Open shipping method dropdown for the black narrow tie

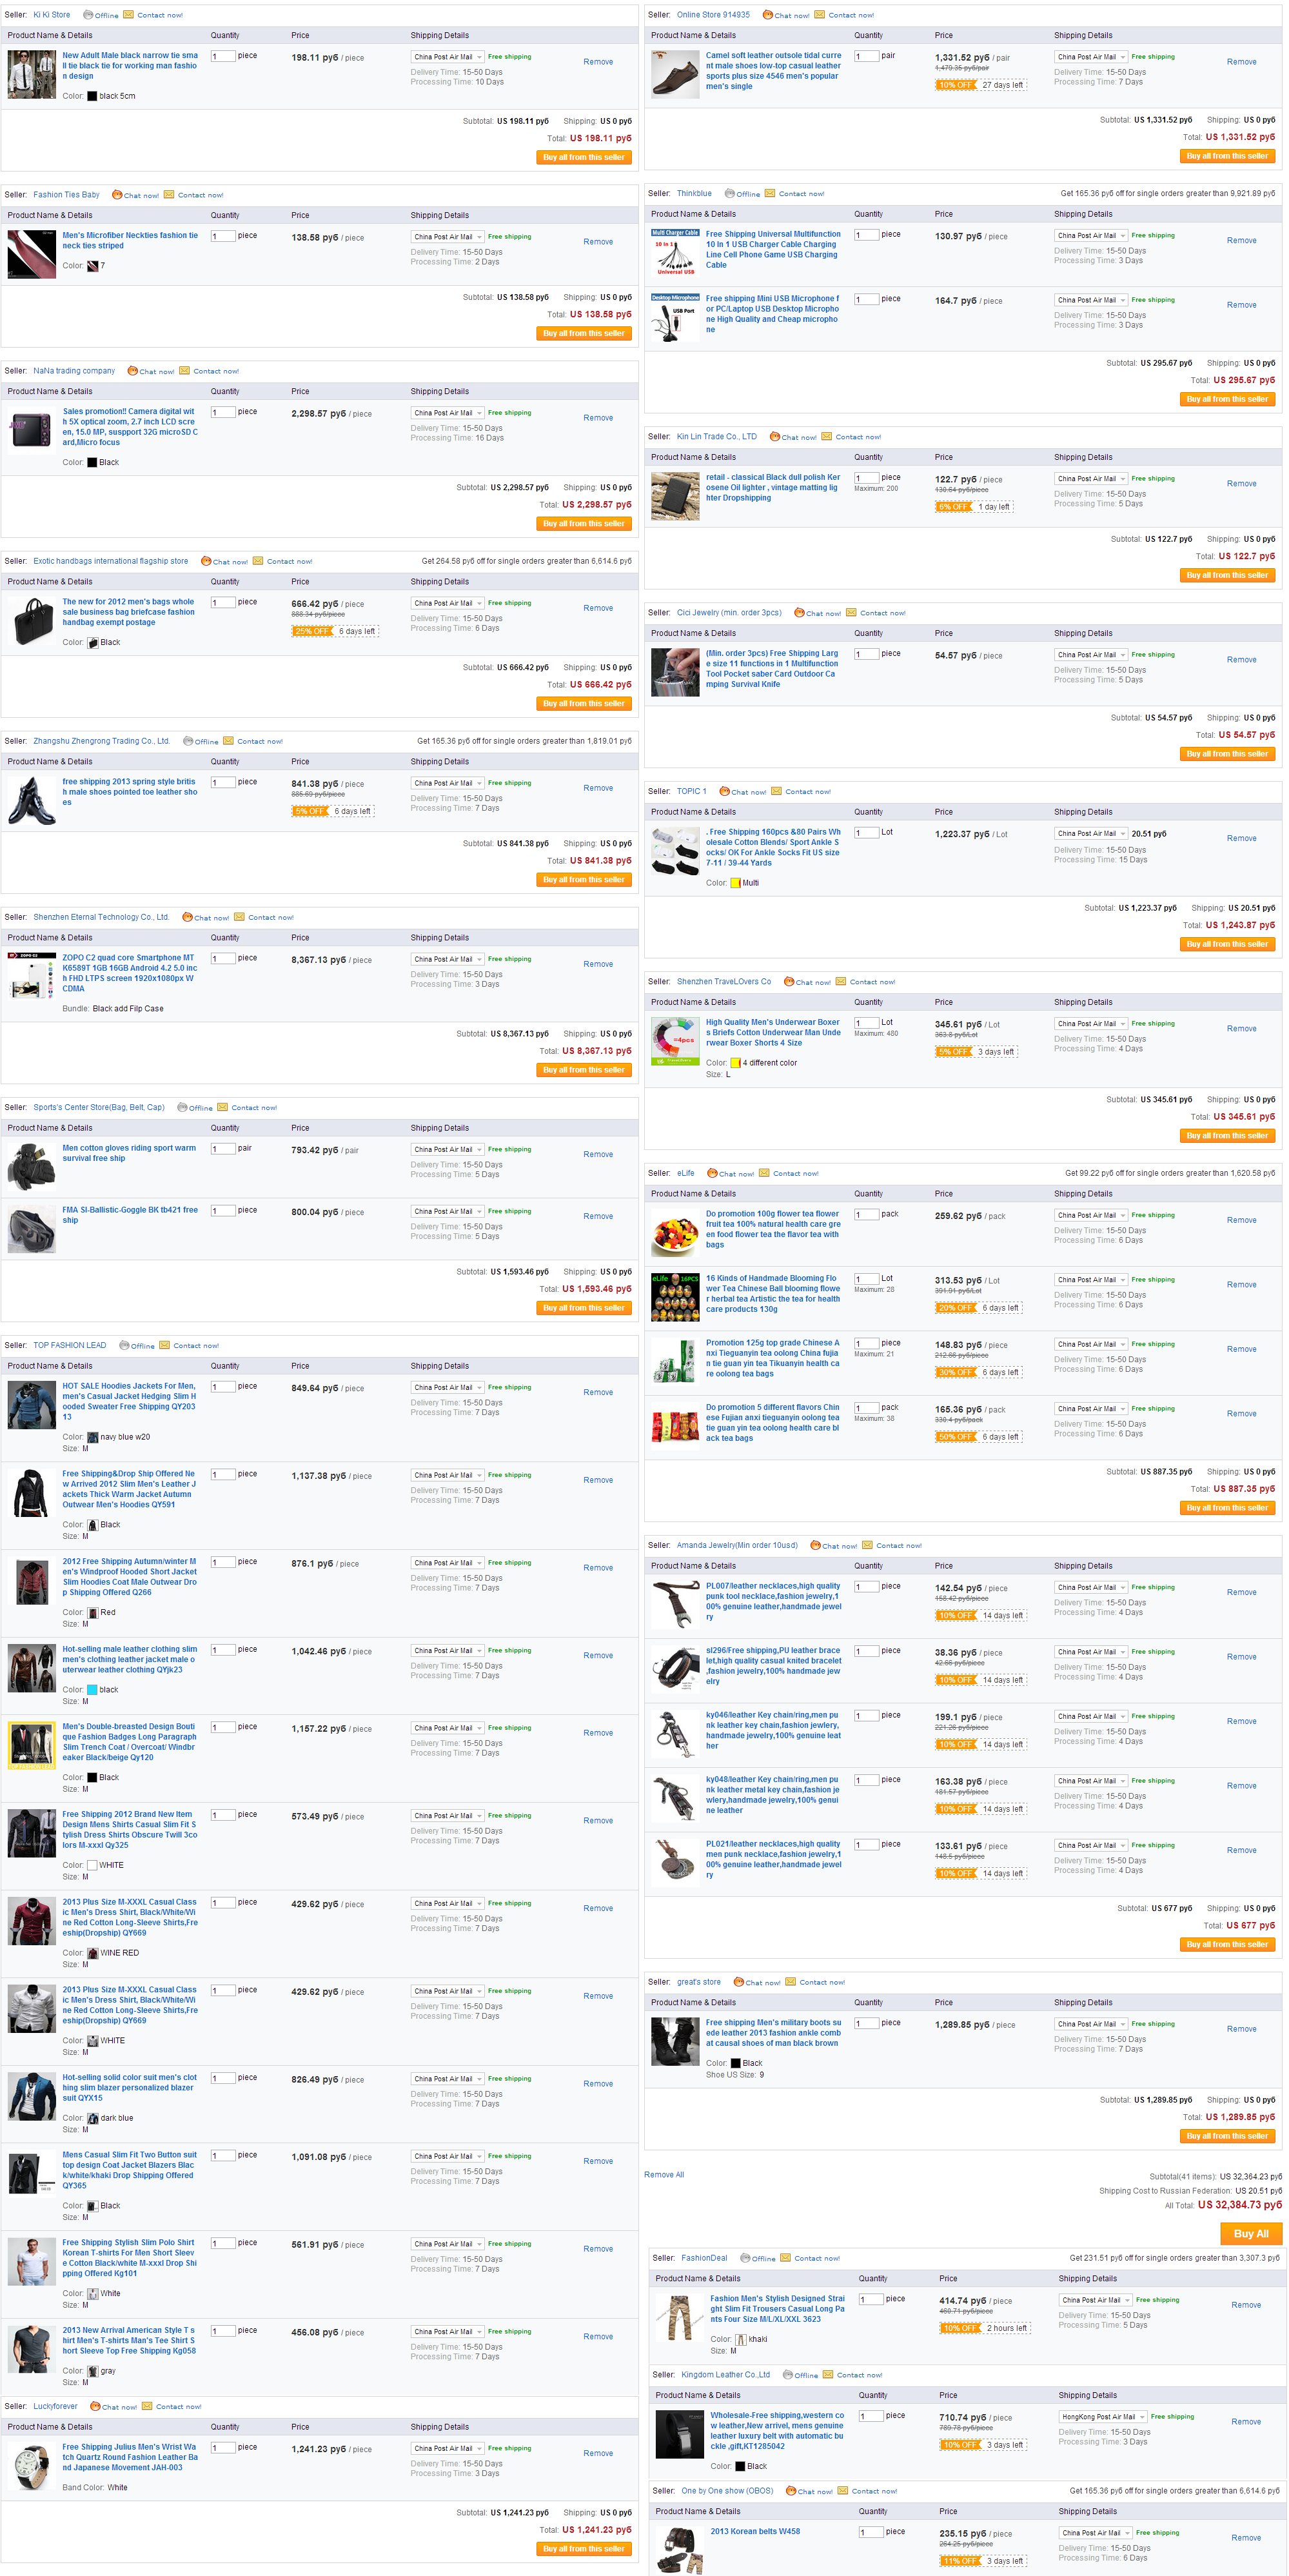(448, 57)
